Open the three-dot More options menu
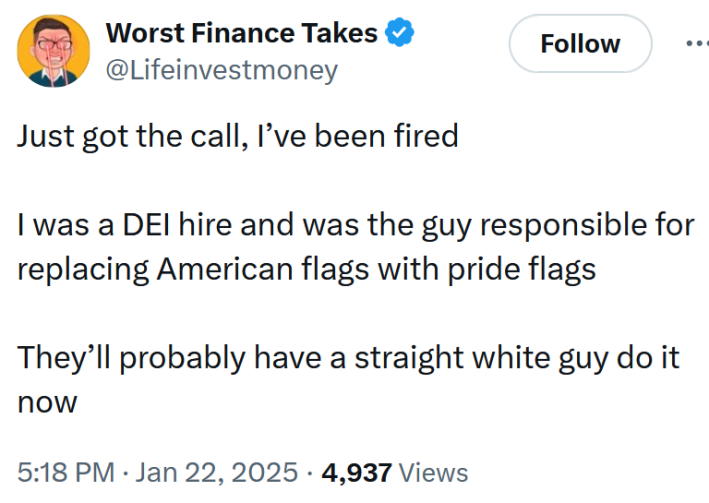Image resolution: width=709 pixels, height=503 pixels. tap(696, 44)
